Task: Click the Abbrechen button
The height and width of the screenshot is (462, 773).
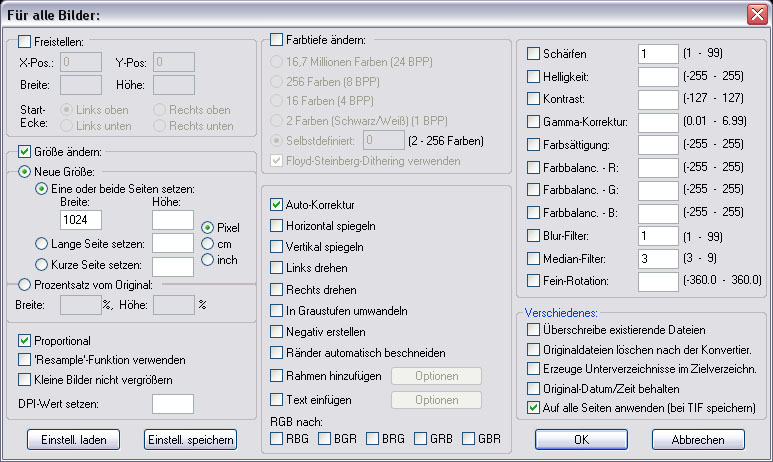Action: (x=698, y=439)
